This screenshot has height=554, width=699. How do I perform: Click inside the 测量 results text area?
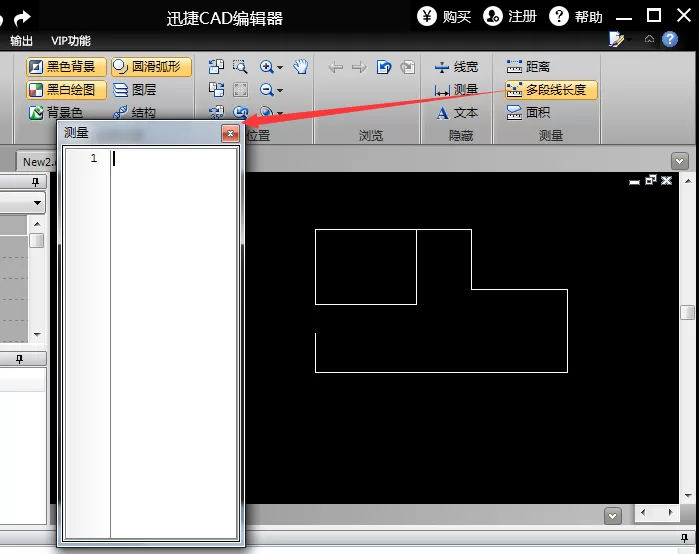tap(174, 343)
